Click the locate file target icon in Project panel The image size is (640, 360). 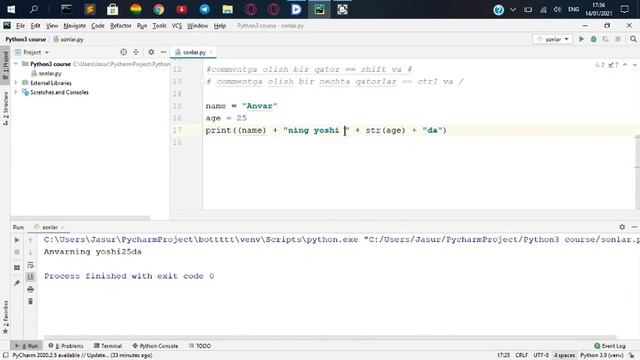click(x=124, y=52)
